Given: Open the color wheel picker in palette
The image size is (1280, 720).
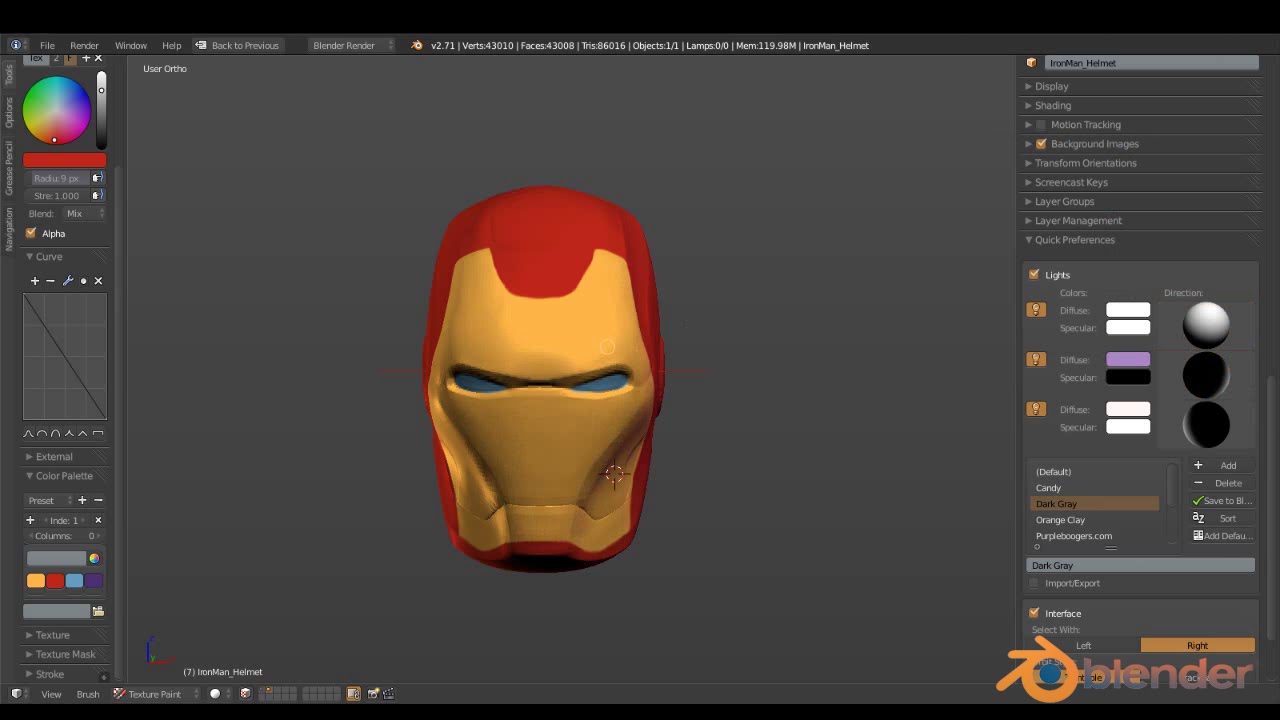Looking at the screenshot, I should (94, 558).
